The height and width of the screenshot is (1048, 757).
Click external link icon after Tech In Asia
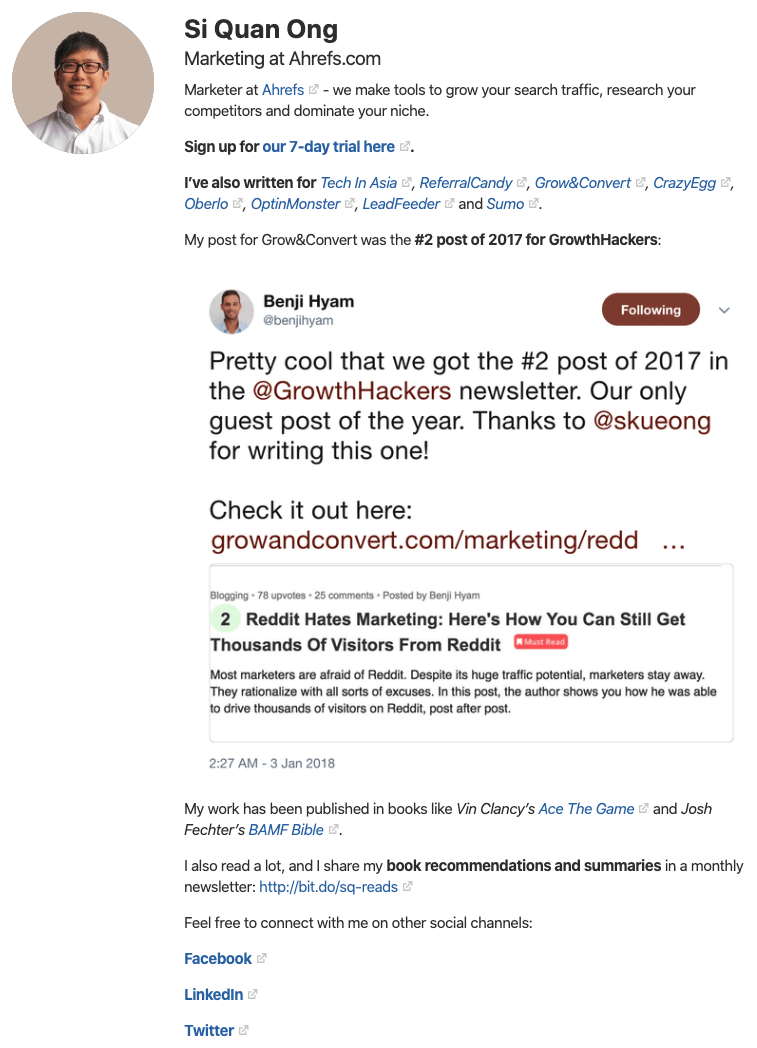click(406, 183)
